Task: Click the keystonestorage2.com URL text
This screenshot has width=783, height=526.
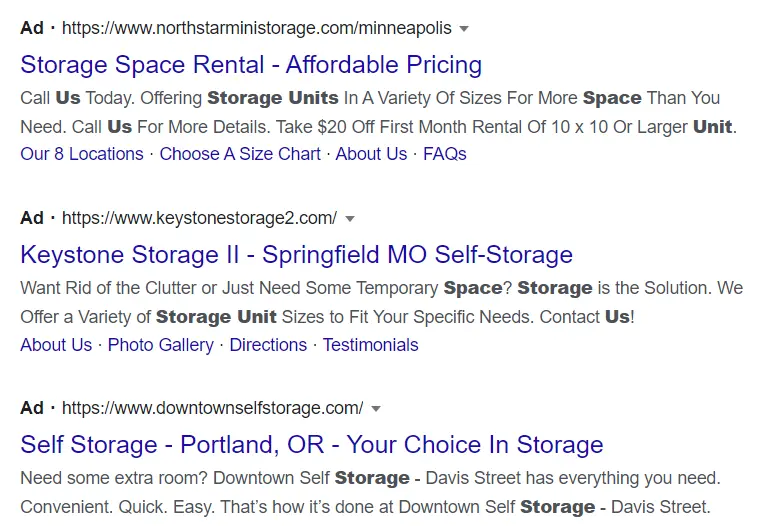Action: coord(199,218)
